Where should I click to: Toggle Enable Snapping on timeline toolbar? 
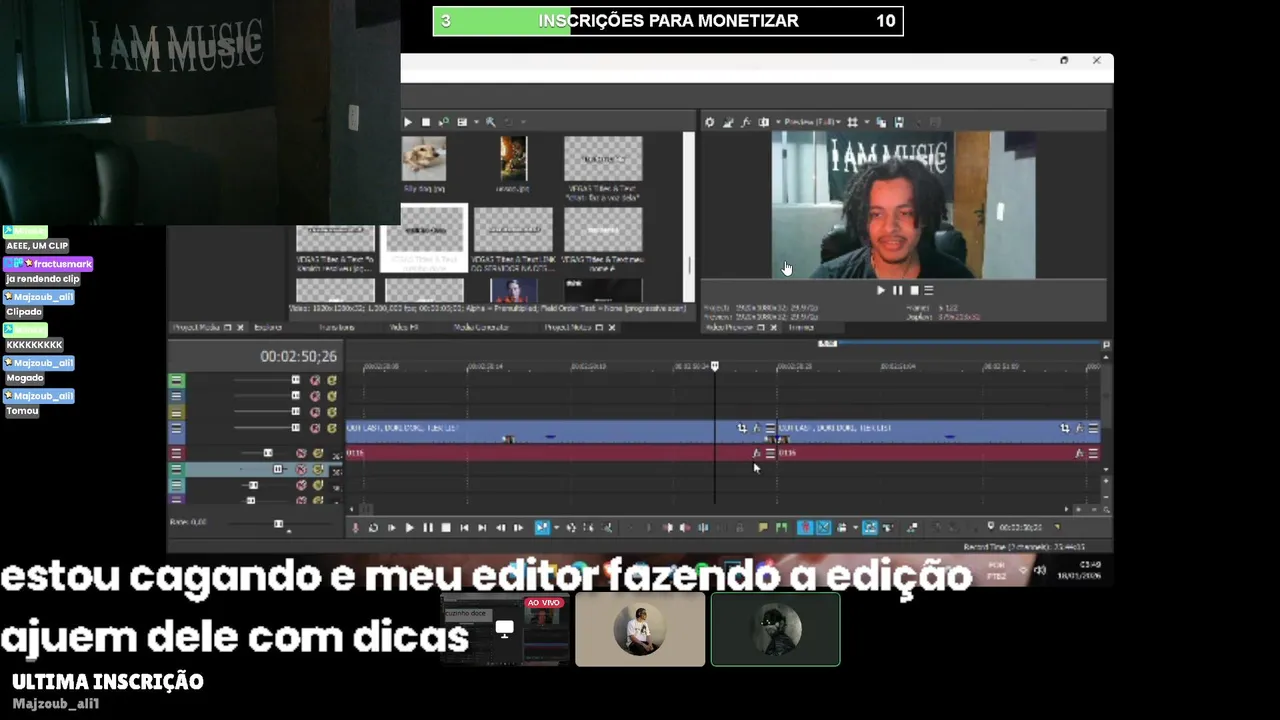806,527
